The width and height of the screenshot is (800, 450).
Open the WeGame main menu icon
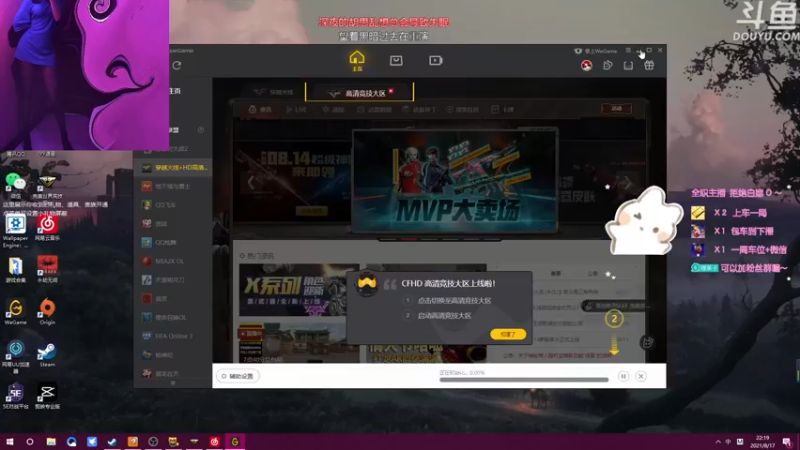click(628, 51)
